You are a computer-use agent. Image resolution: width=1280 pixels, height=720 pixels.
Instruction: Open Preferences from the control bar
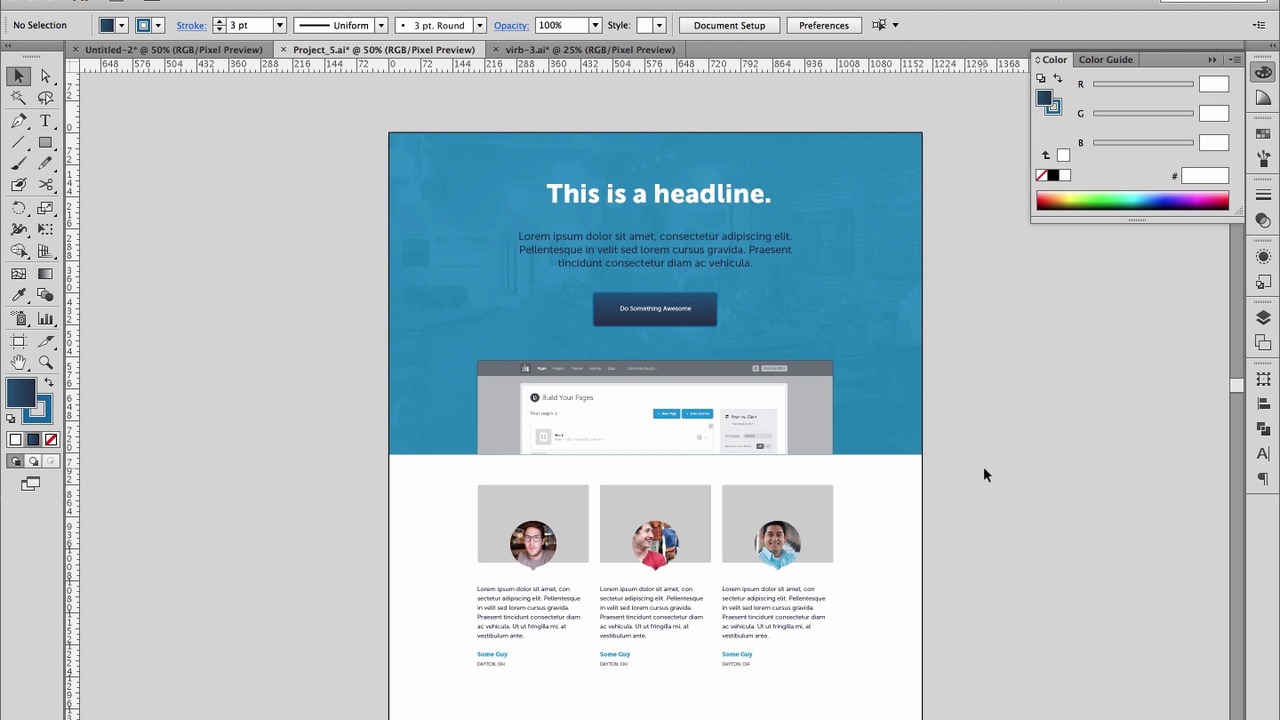point(823,25)
